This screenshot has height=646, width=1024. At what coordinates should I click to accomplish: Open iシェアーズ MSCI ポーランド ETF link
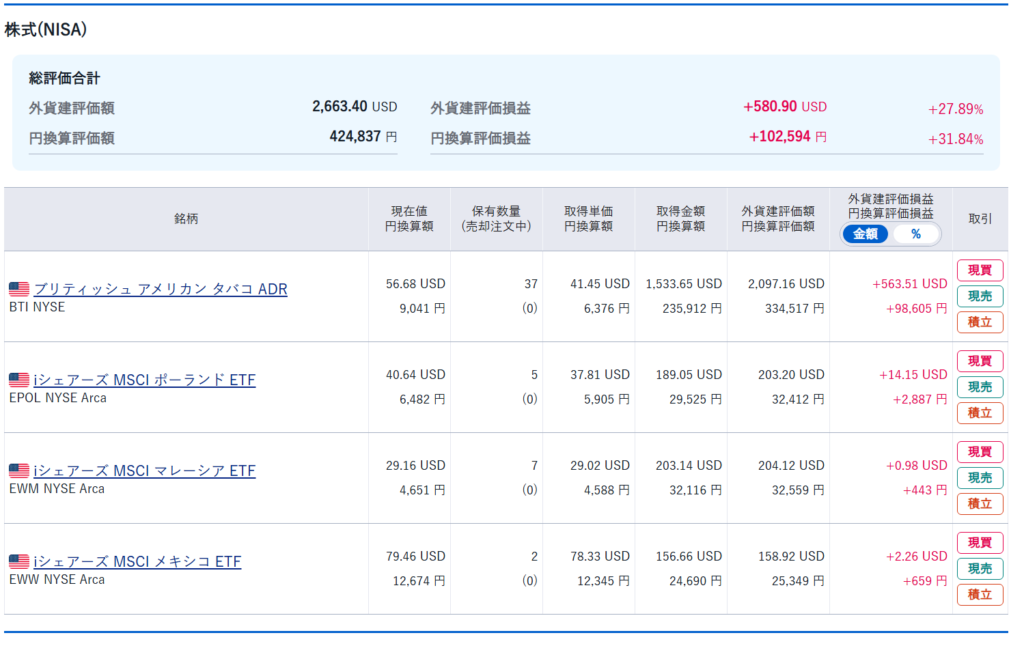144,380
